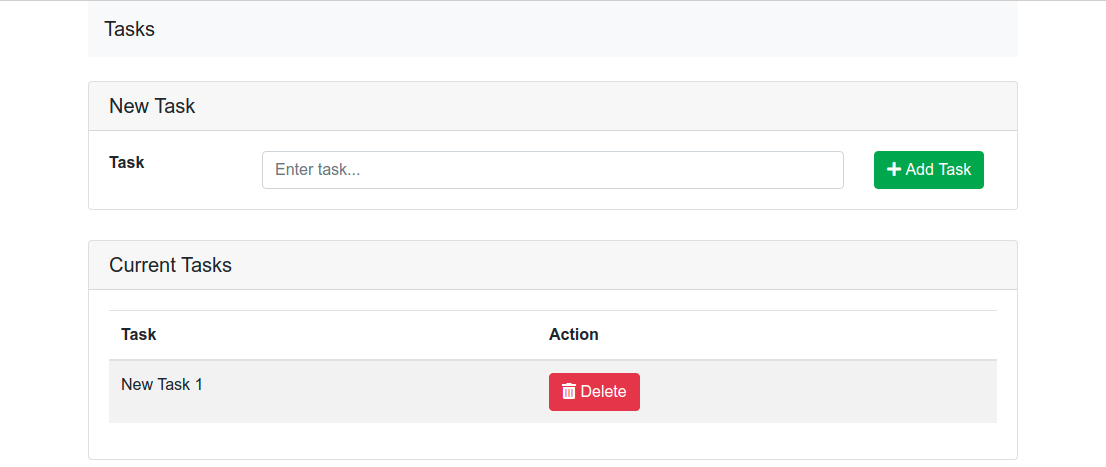
Task: Delete the New Task 1 entry
Action: click(x=594, y=392)
